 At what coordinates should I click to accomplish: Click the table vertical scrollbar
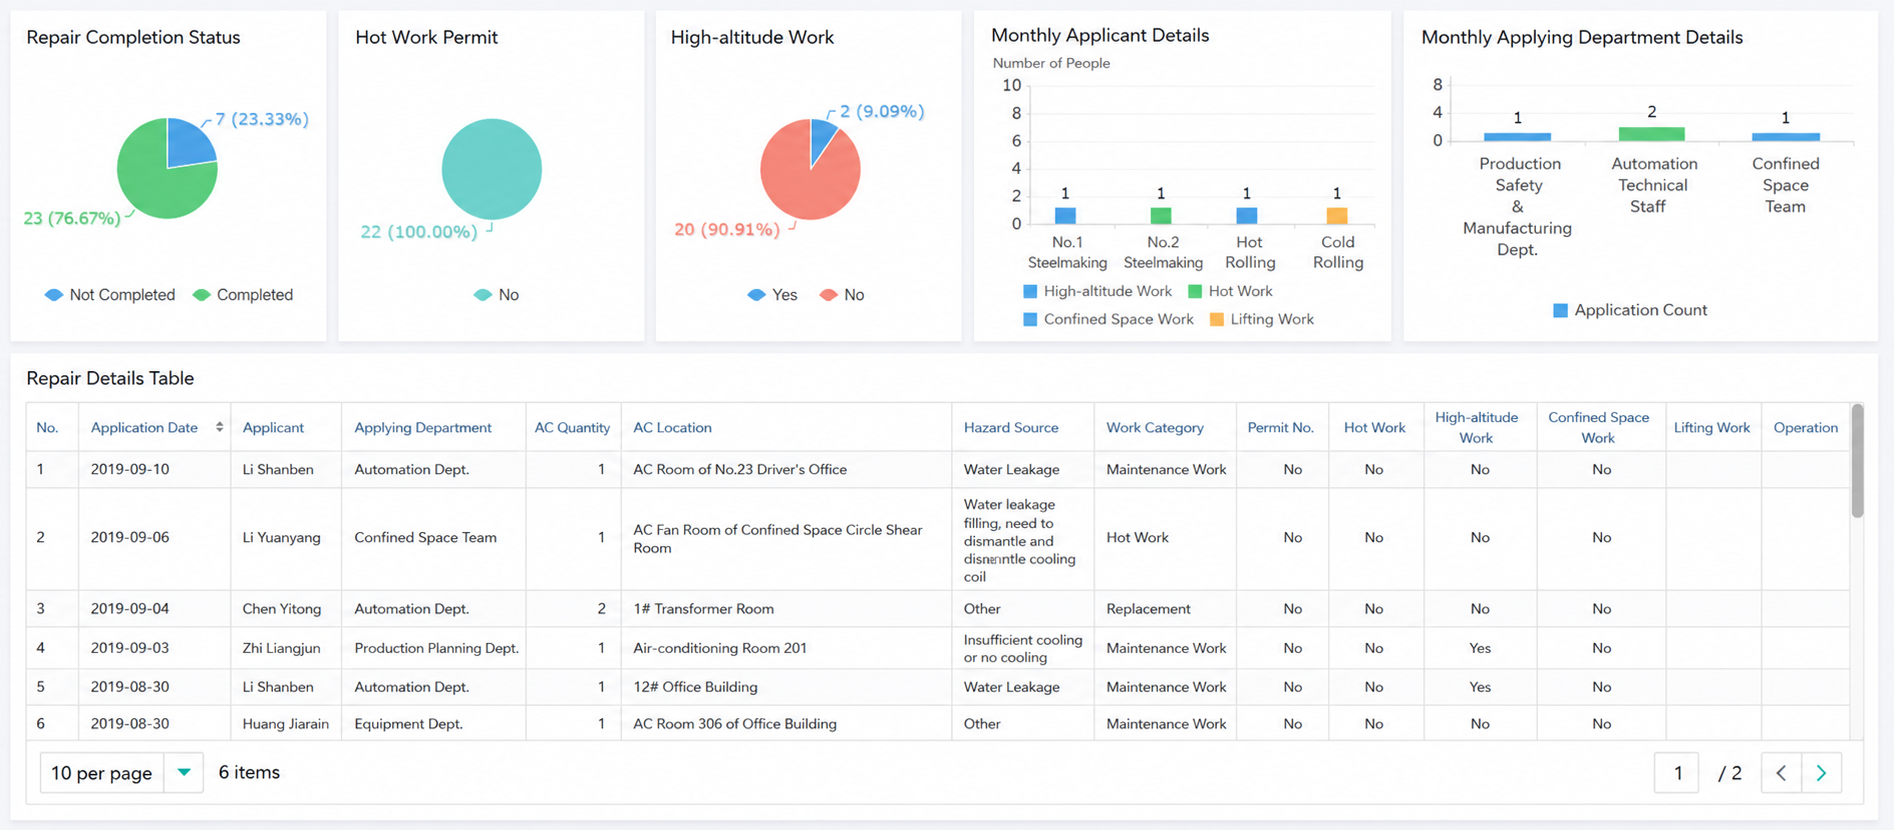click(x=1857, y=460)
